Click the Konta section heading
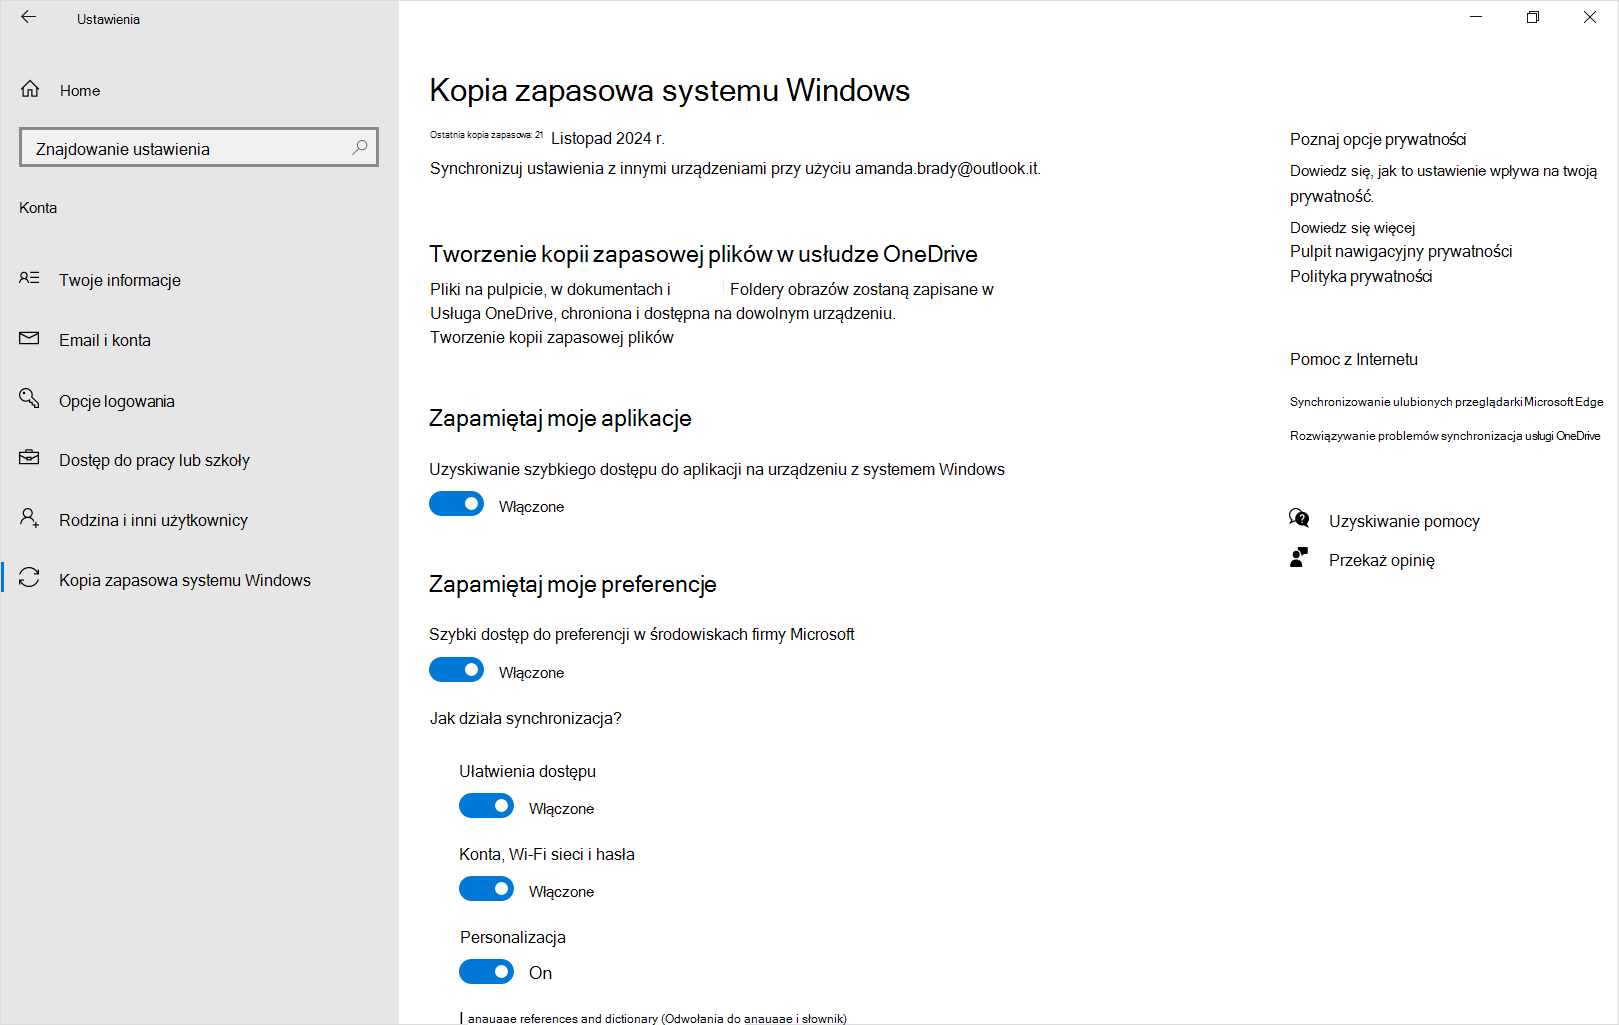Viewport: 1619px width, 1025px height. coord(38,208)
